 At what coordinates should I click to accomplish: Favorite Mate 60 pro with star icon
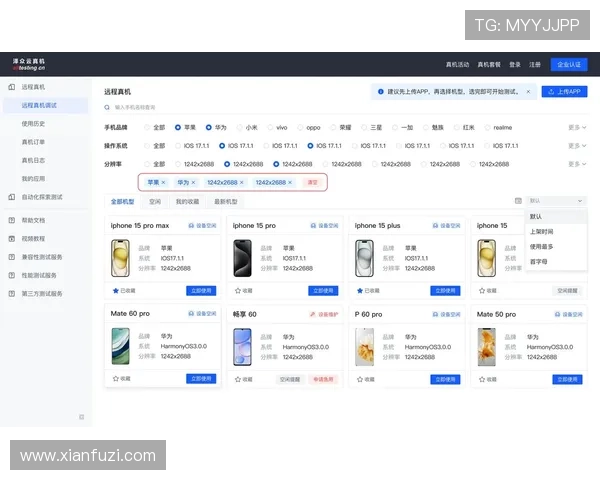coord(116,379)
